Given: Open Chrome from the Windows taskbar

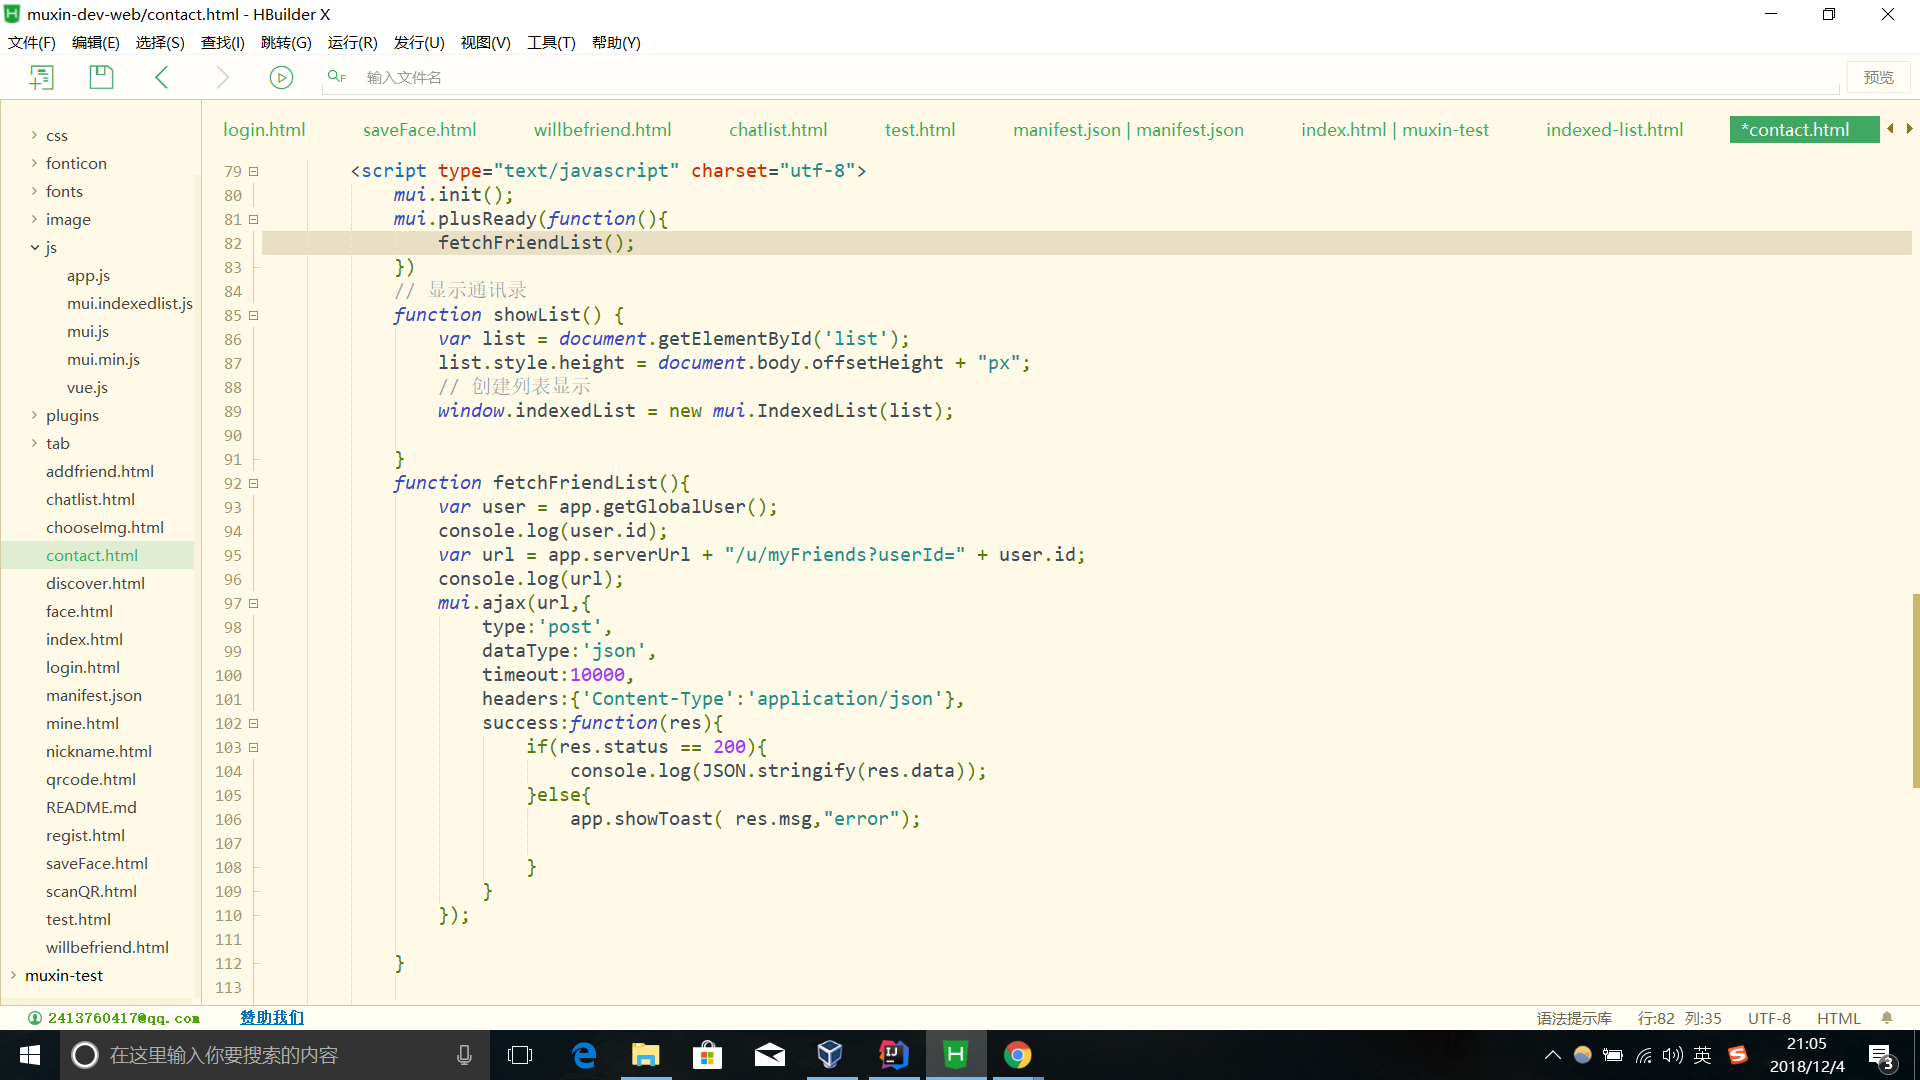Looking at the screenshot, I should point(1017,1055).
